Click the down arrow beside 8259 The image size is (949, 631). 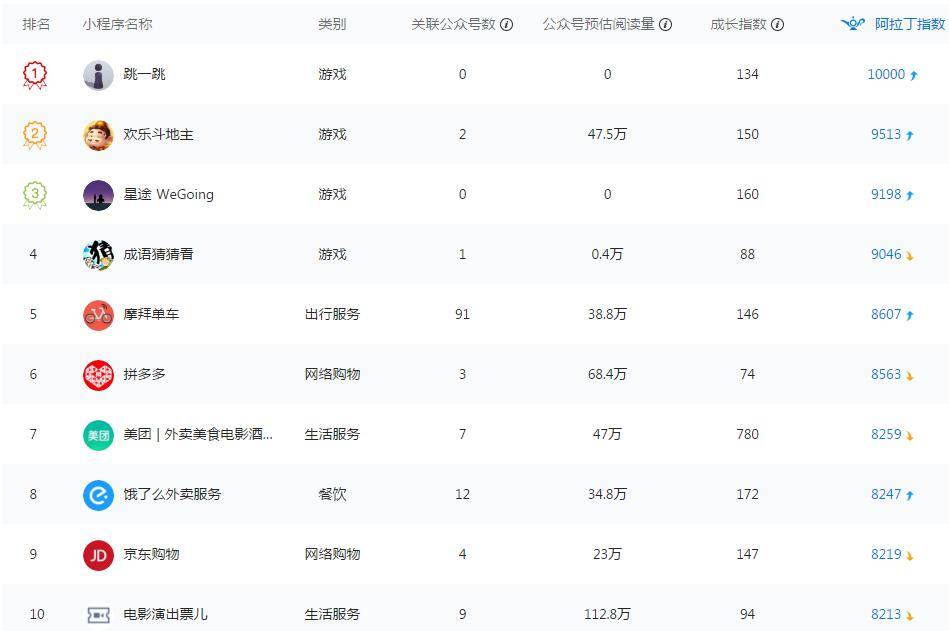click(910, 435)
